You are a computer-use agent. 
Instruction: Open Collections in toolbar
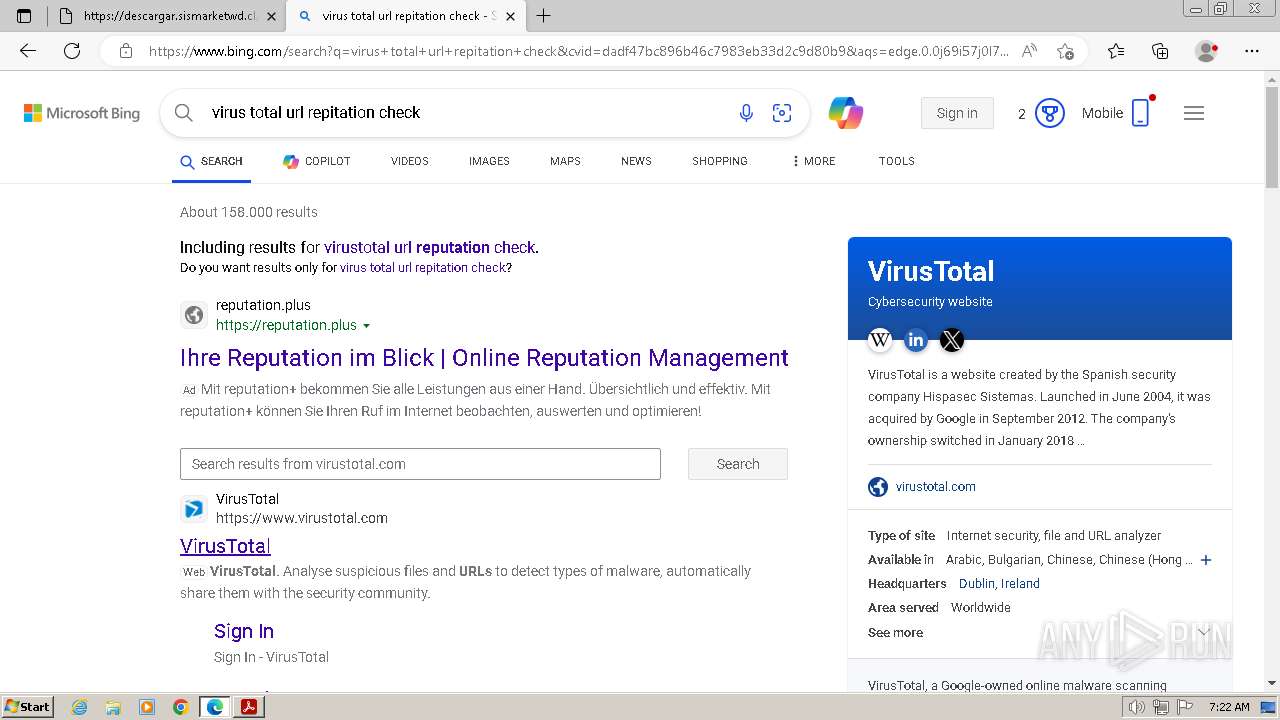(1160, 51)
